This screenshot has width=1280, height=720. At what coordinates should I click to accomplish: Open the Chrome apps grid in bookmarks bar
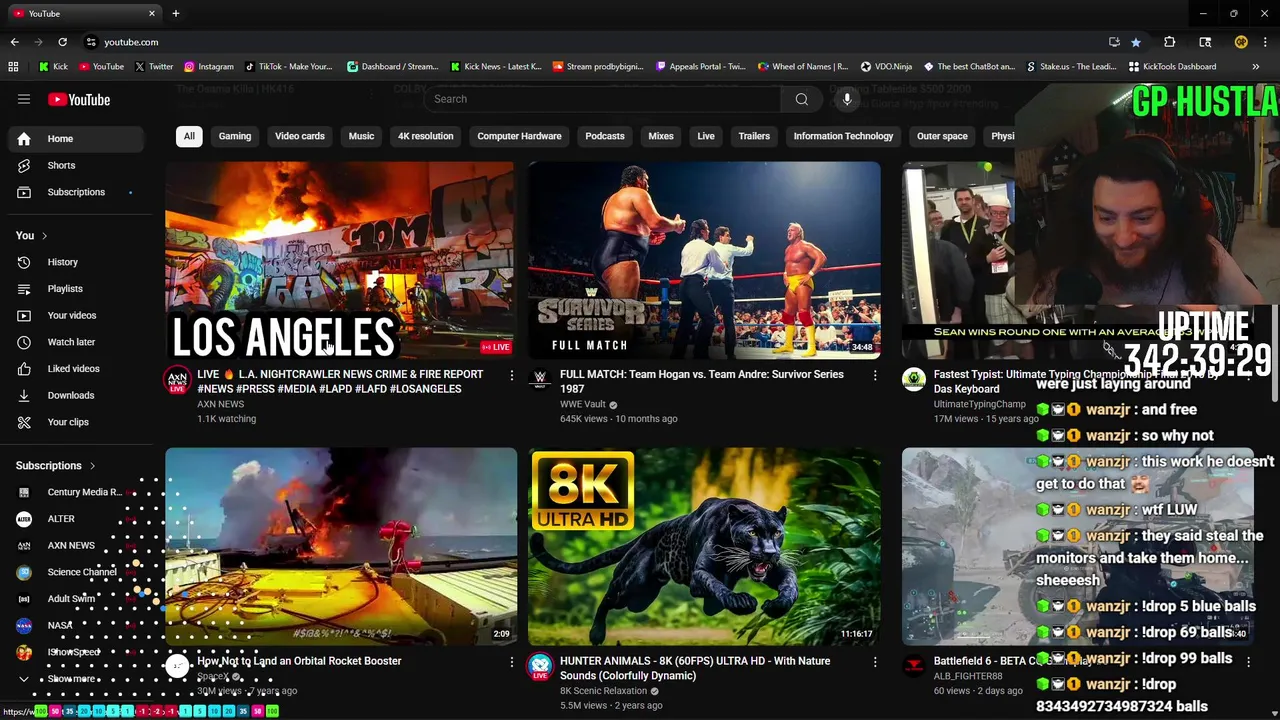[x=13, y=67]
